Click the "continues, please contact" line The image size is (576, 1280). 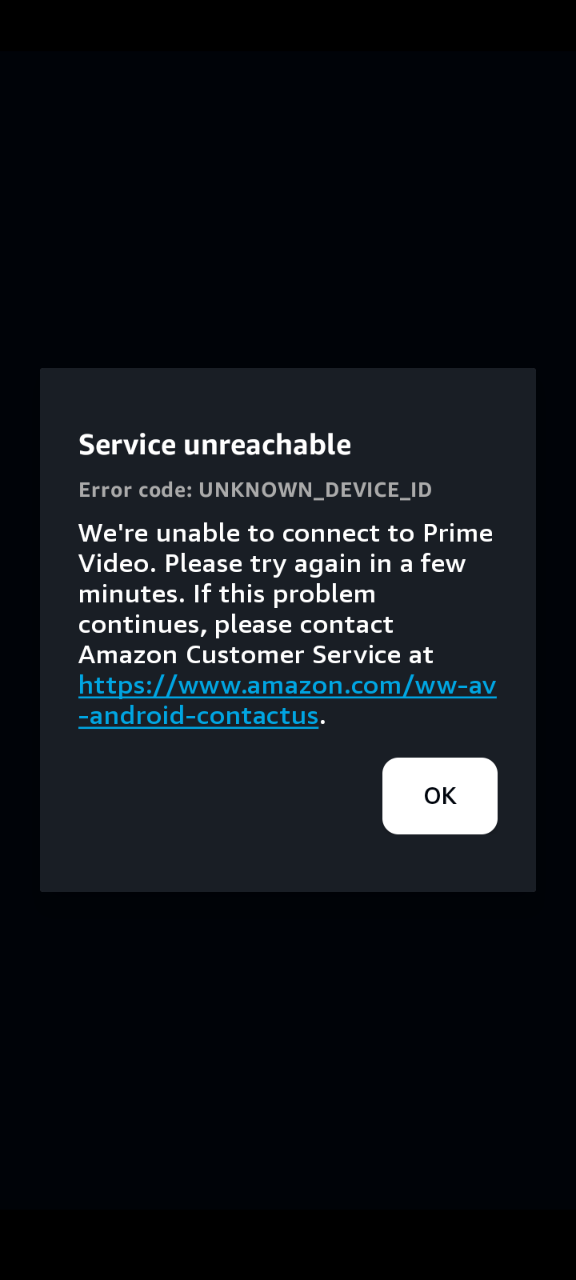pos(236,625)
